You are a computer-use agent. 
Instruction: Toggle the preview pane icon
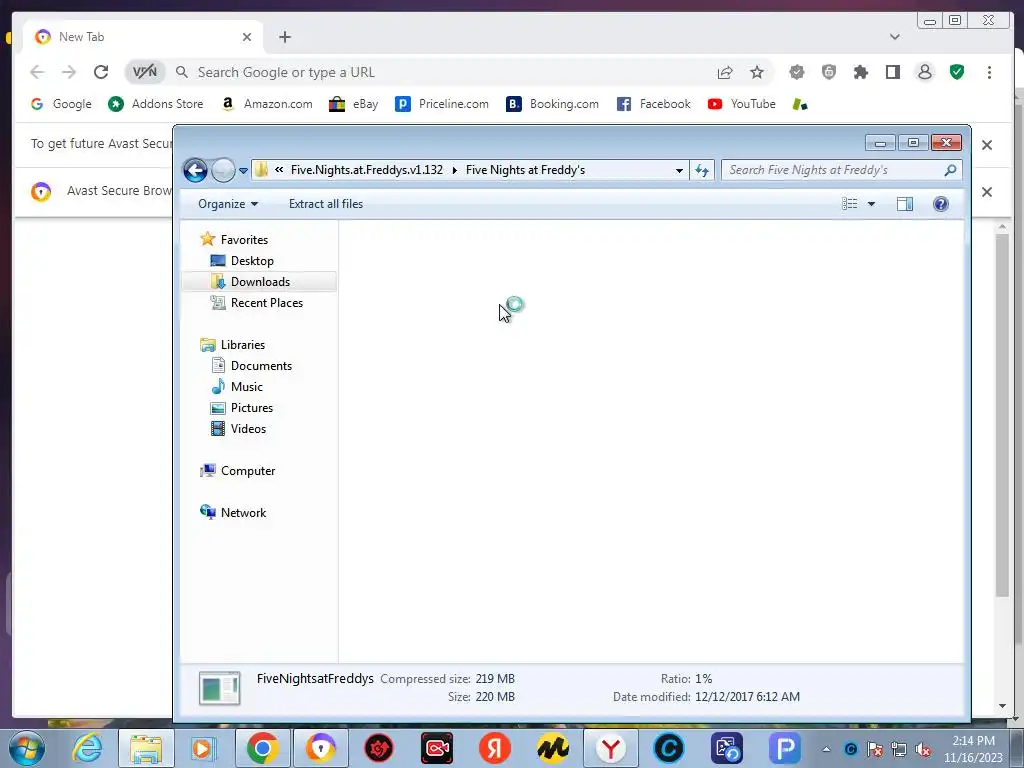pos(904,204)
